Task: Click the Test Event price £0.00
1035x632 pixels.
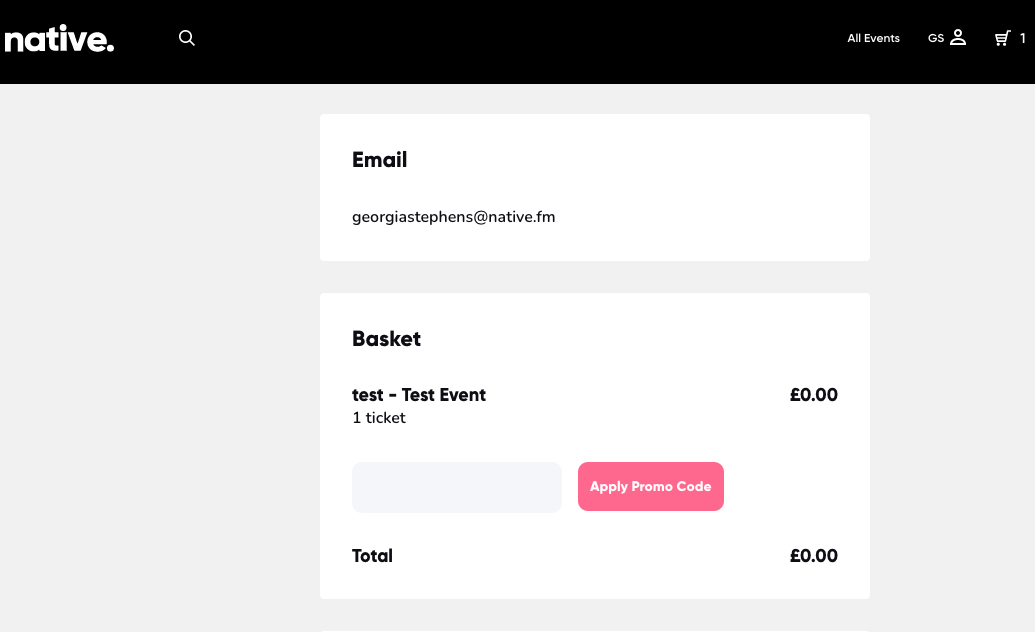Action: tap(814, 395)
